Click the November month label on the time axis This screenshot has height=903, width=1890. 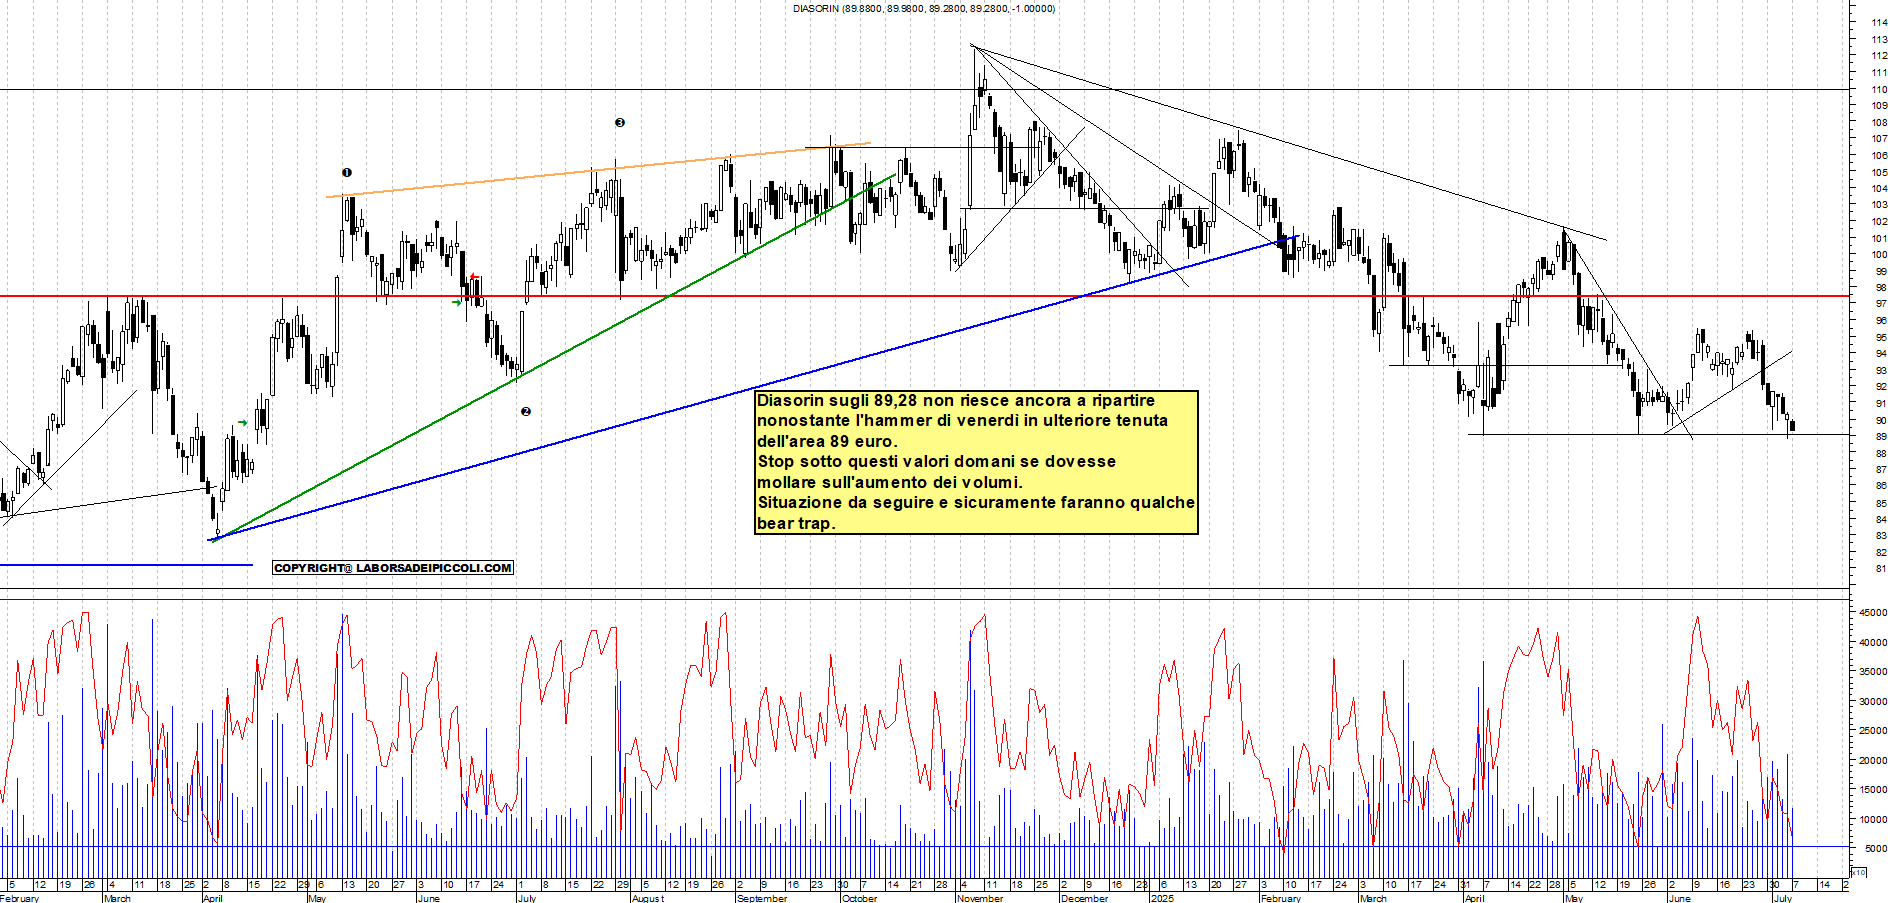click(x=980, y=898)
